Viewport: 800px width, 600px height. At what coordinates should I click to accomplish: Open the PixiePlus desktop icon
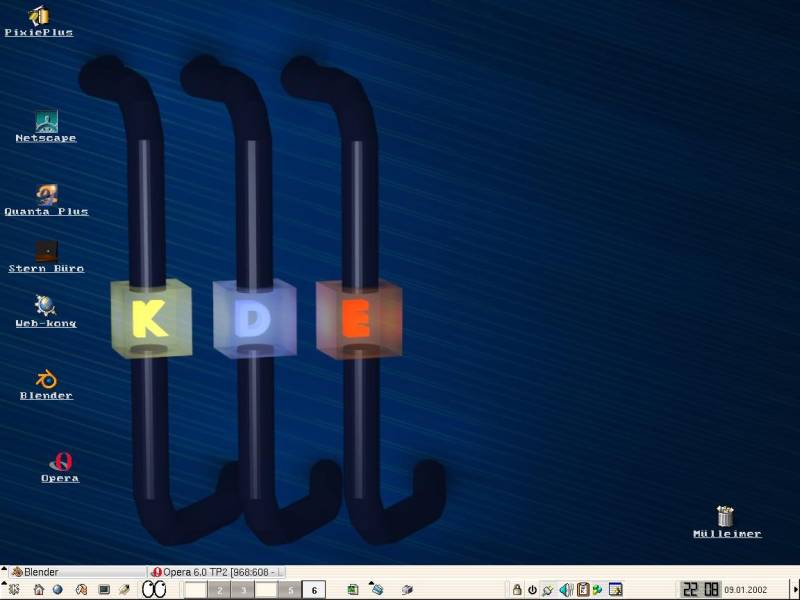click(39, 22)
